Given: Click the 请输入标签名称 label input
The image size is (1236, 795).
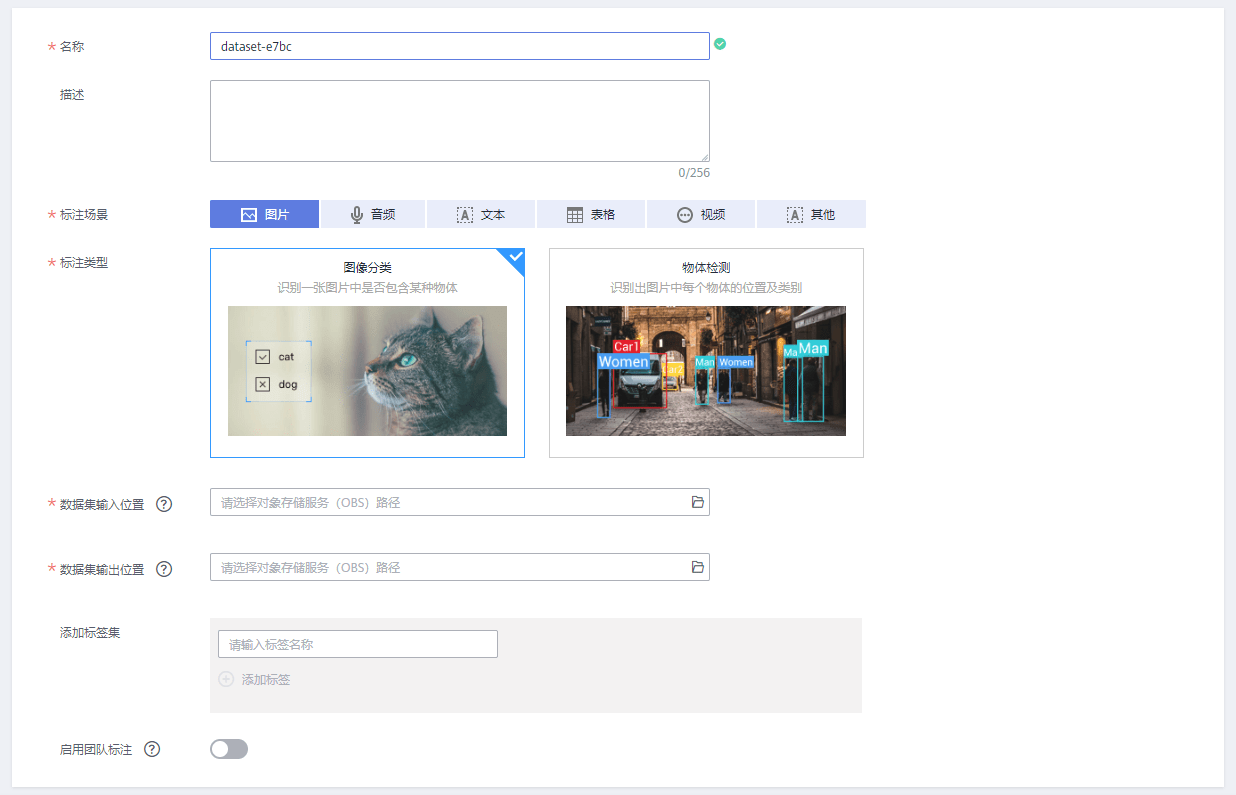Looking at the screenshot, I should point(358,644).
